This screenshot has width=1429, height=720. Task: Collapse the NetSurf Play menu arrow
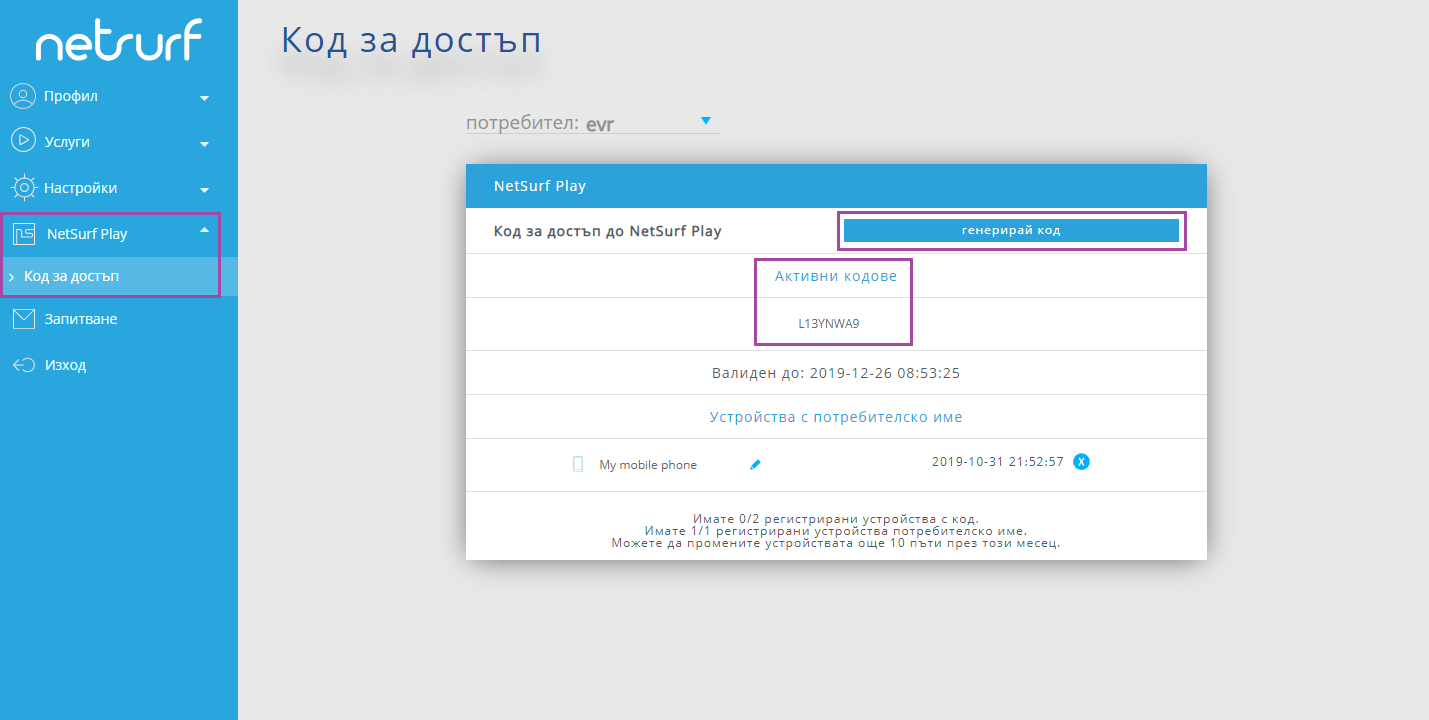(x=204, y=231)
